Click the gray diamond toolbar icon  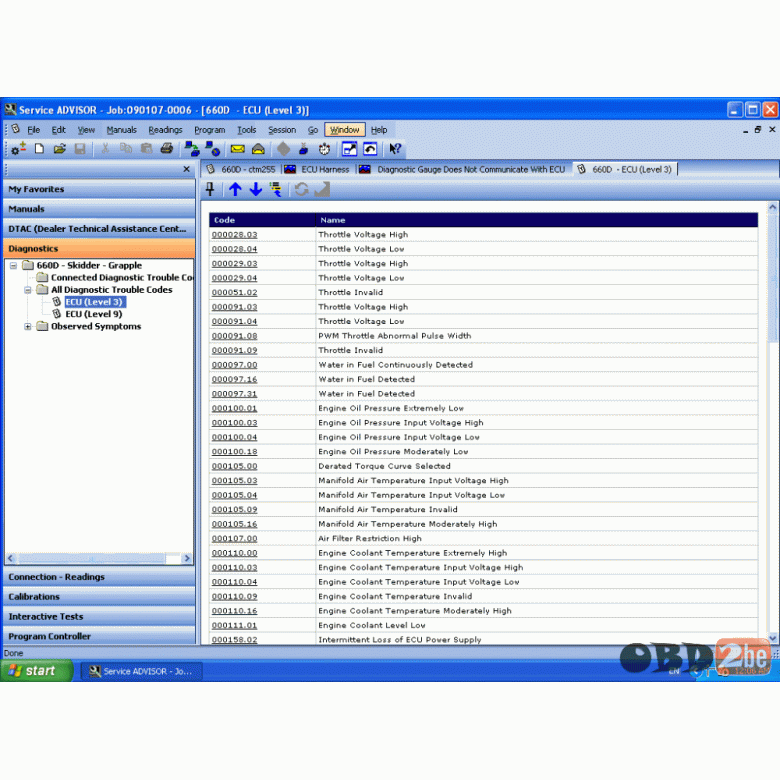(x=283, y=148)
